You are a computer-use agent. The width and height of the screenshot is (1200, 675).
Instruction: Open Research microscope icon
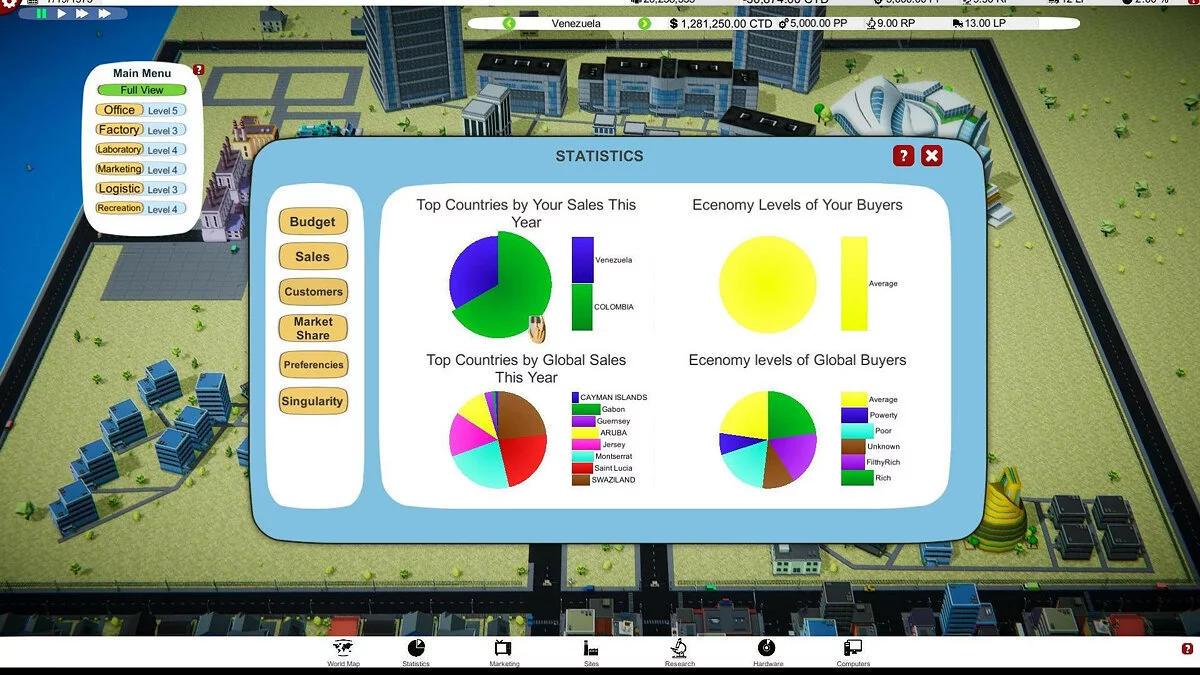click(679, 648)
